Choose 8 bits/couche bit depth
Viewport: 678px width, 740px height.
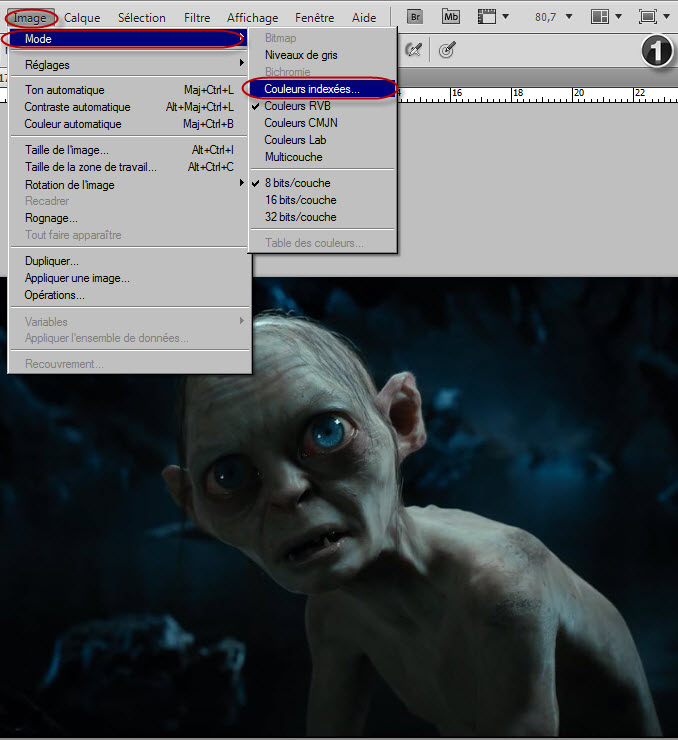[x=297, y=183]
